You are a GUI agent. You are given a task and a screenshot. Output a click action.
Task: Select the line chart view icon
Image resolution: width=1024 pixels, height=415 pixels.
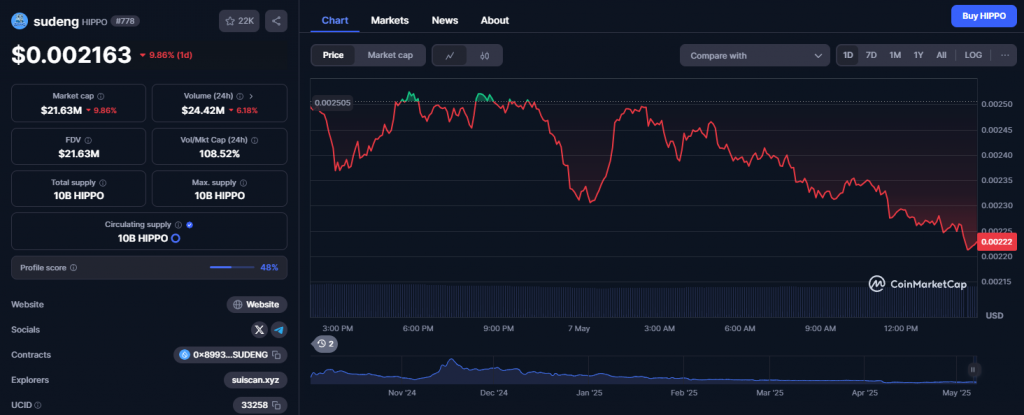(x=450, y=56)
